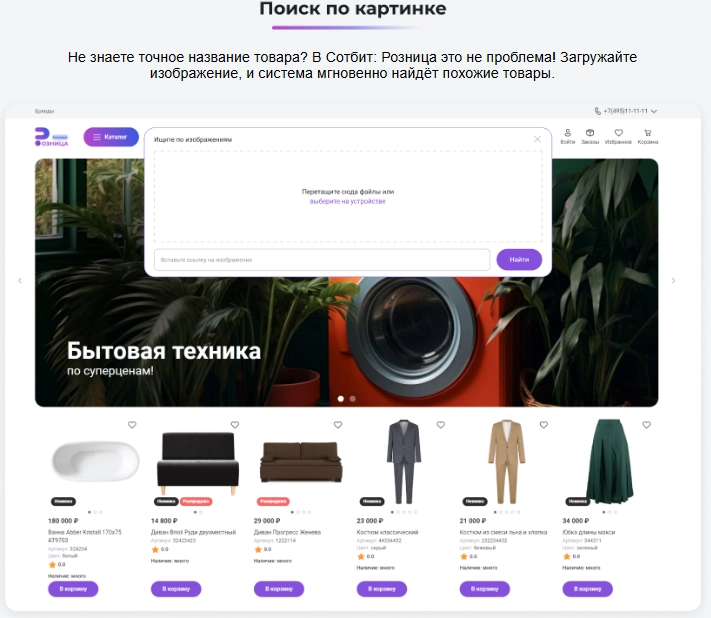This screenshot has height=618, width=711.
Task: Close the image search popup
Action: (537, 139)
